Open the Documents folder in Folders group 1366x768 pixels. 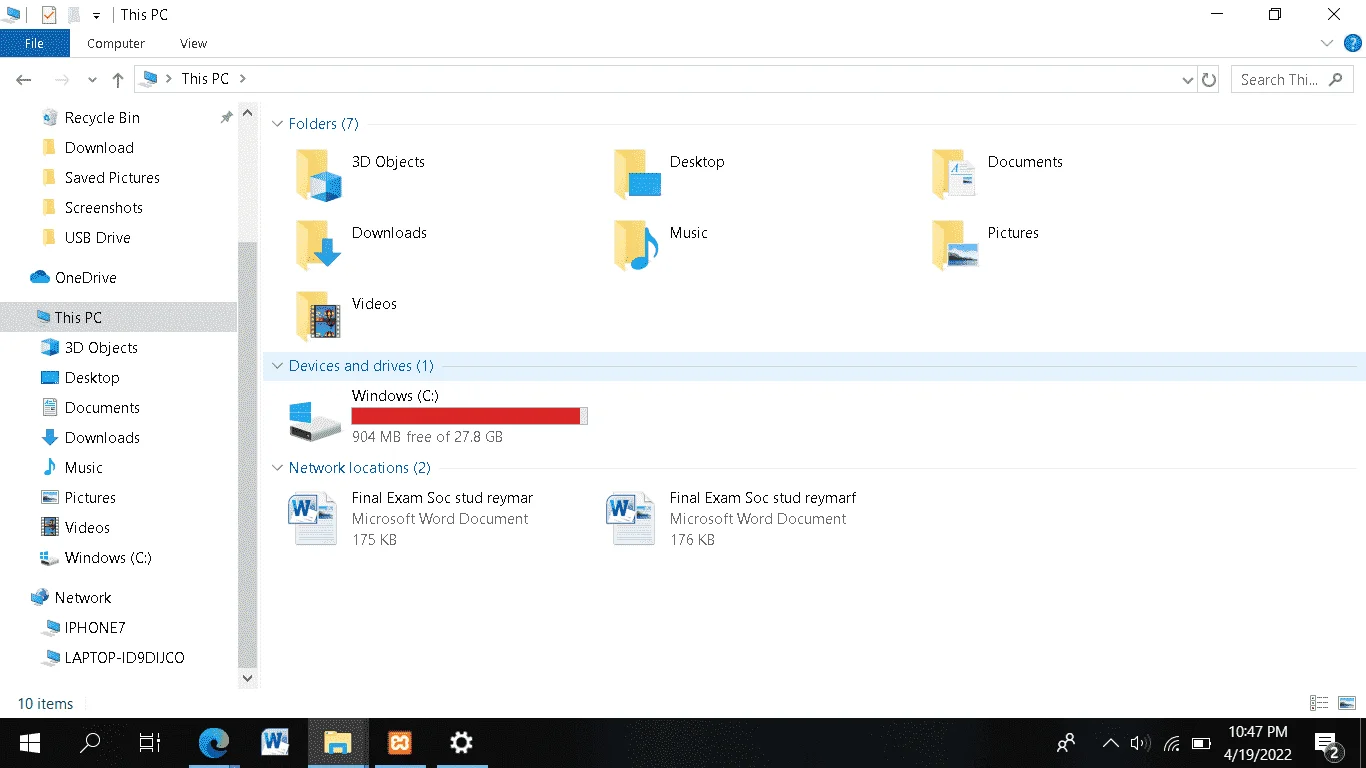pyautogui.click(x=997, y=174)
